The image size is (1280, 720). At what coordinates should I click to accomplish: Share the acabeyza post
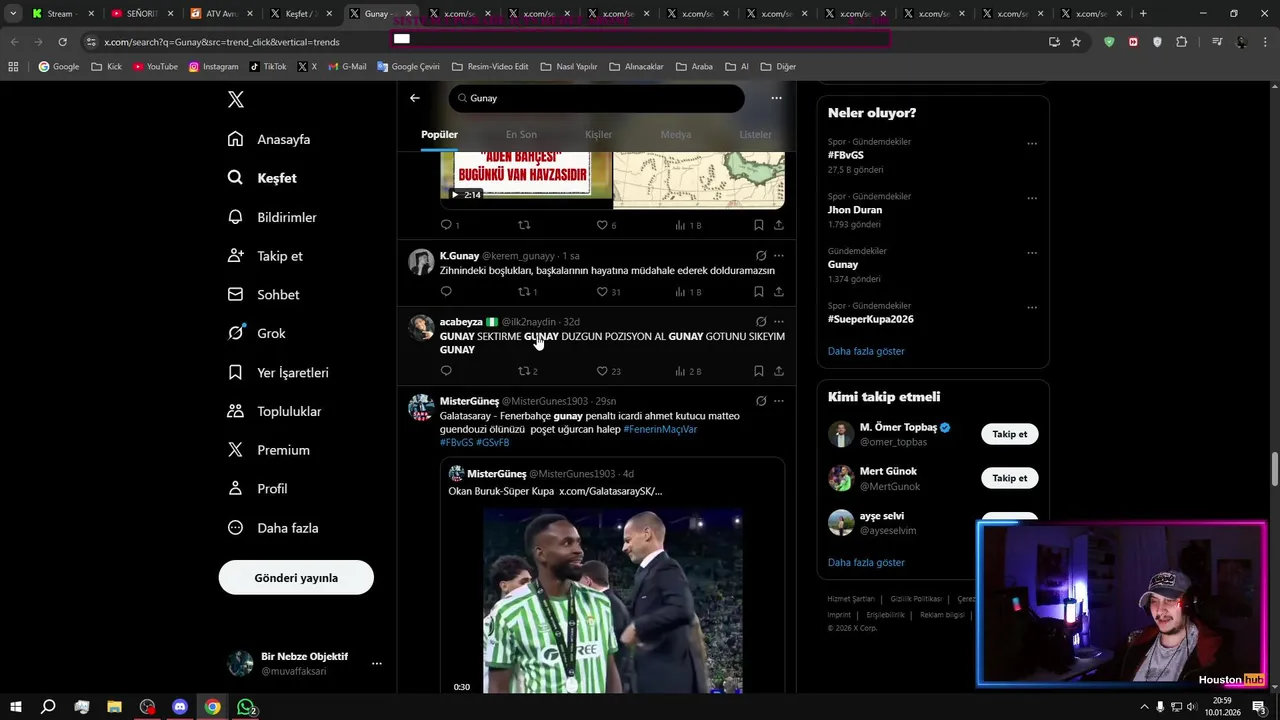778,371
